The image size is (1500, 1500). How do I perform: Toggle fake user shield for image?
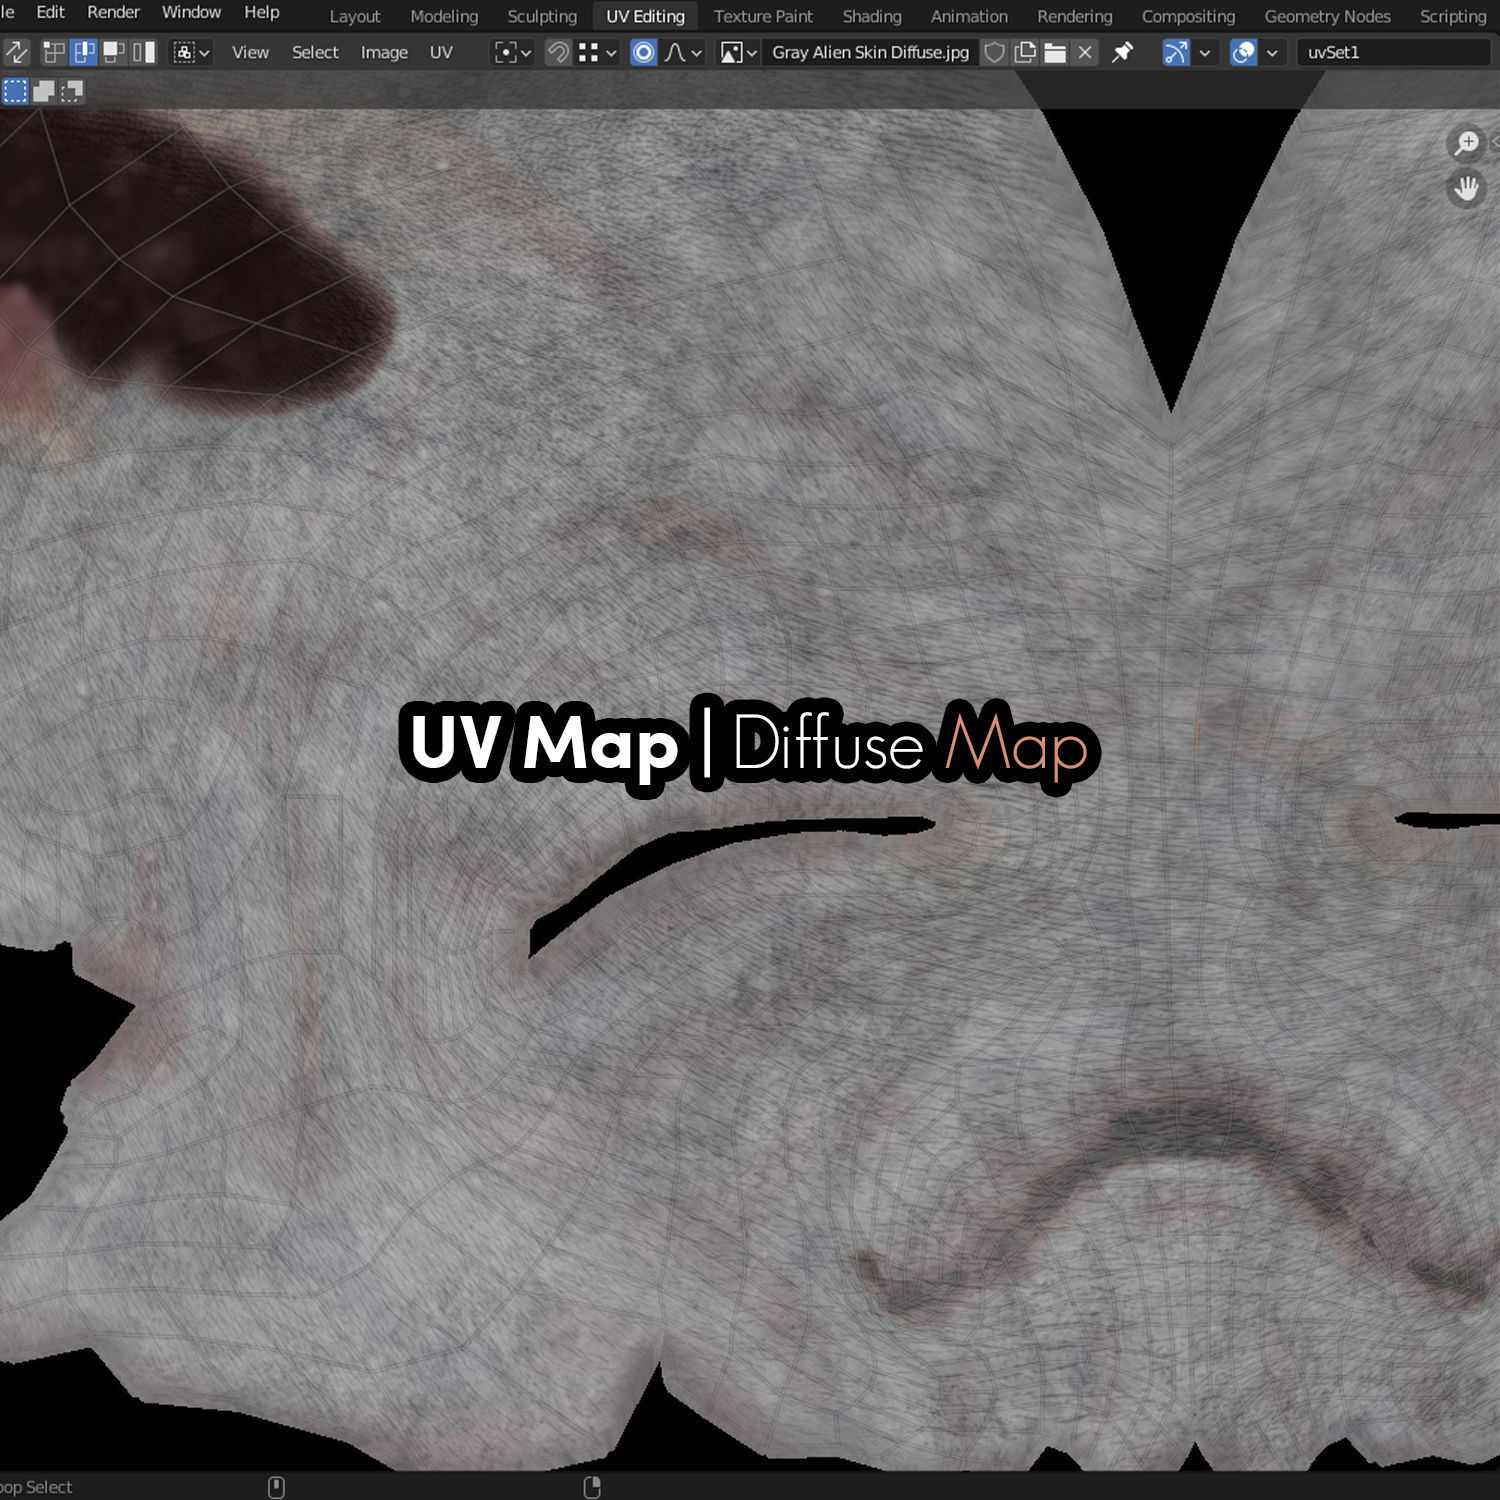tap(994, 52)
